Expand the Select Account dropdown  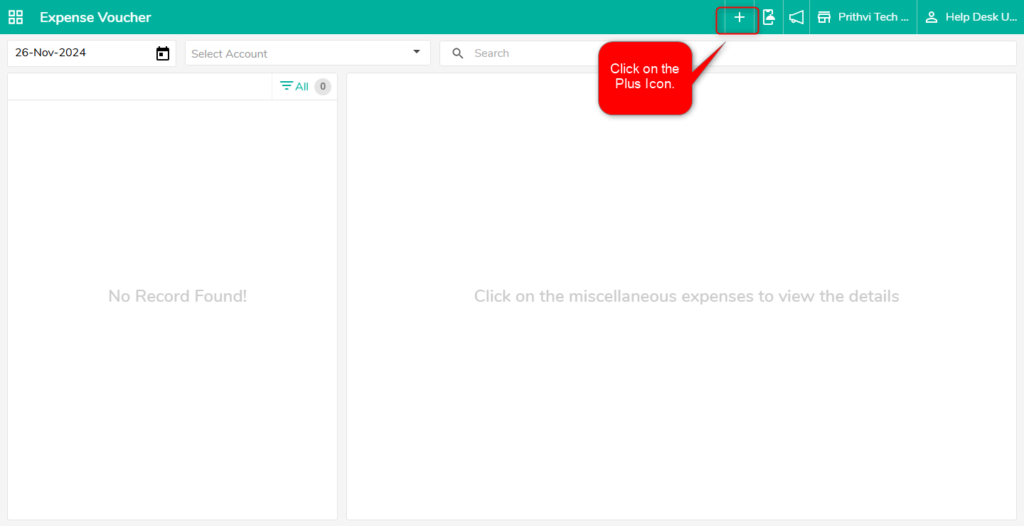click(308, 54)
